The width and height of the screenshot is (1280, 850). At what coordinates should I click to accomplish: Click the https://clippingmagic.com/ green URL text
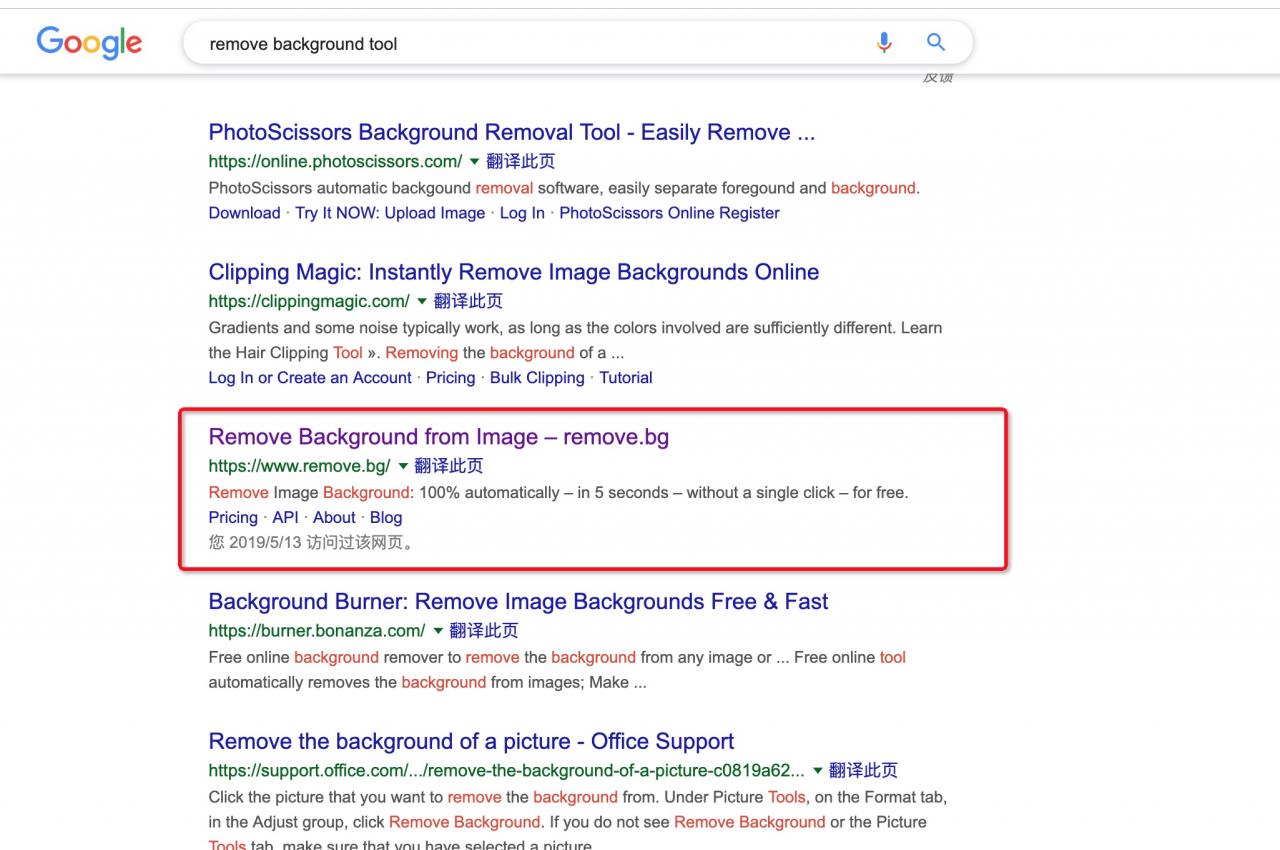tap(309, 301)
